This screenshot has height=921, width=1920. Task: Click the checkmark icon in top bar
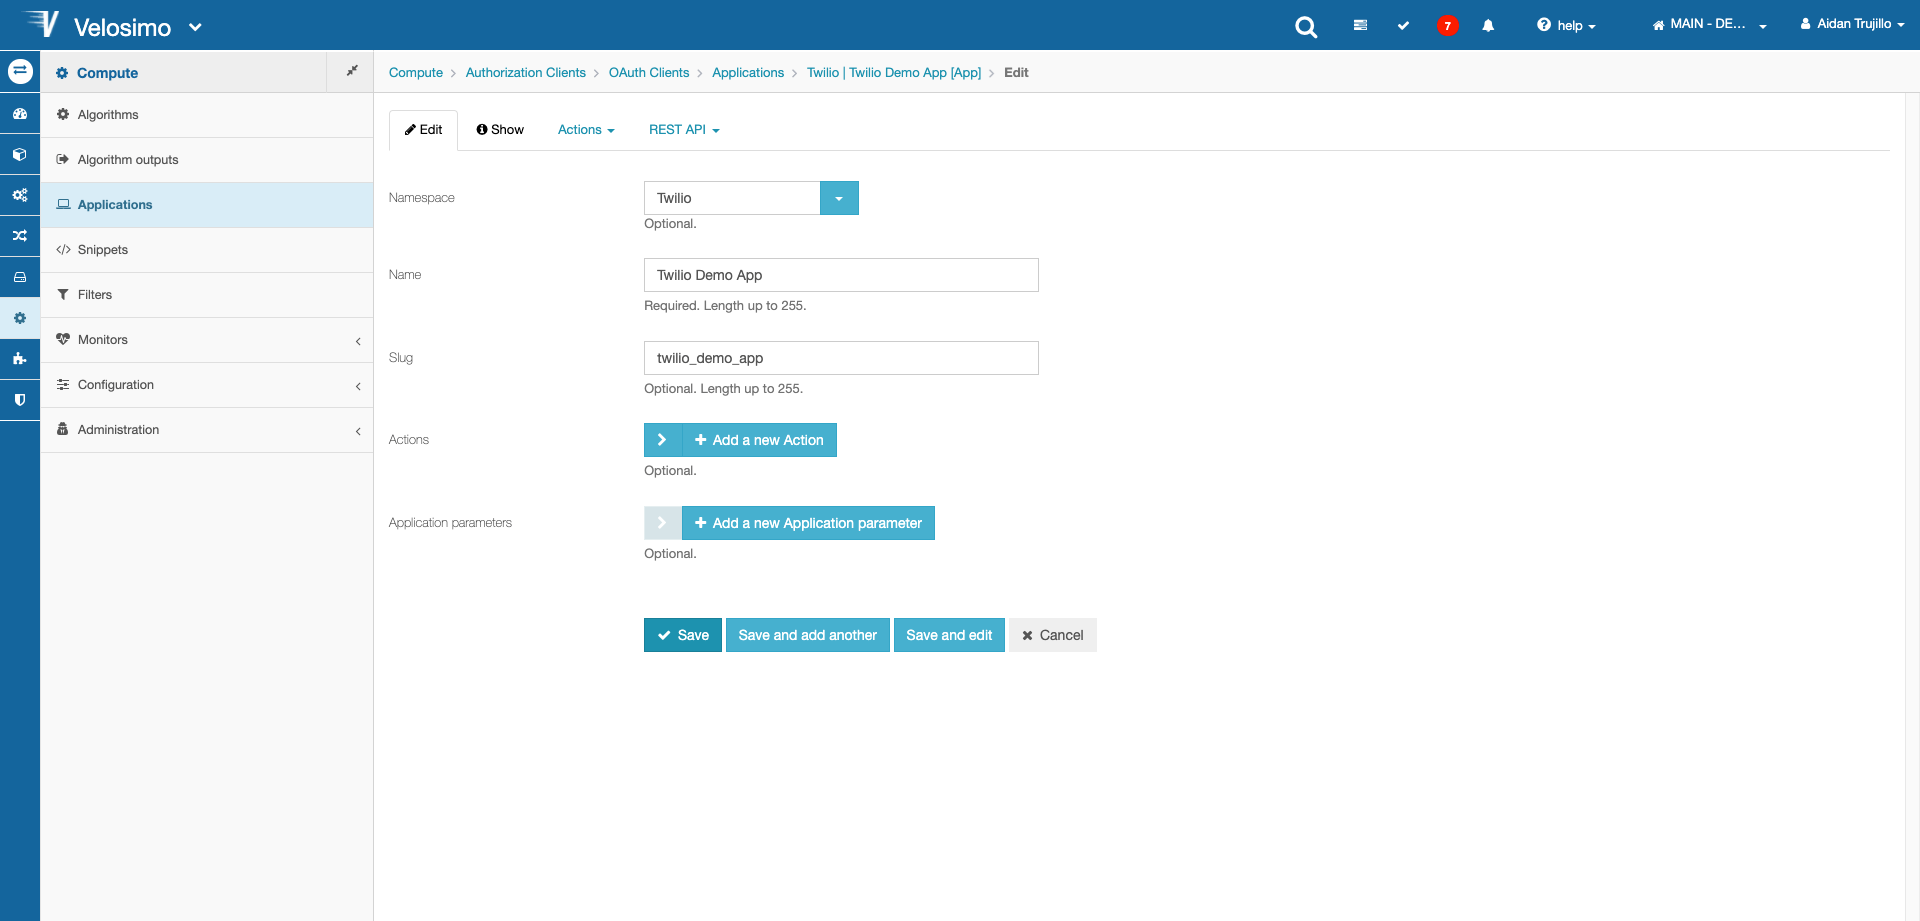[1403, 25]
